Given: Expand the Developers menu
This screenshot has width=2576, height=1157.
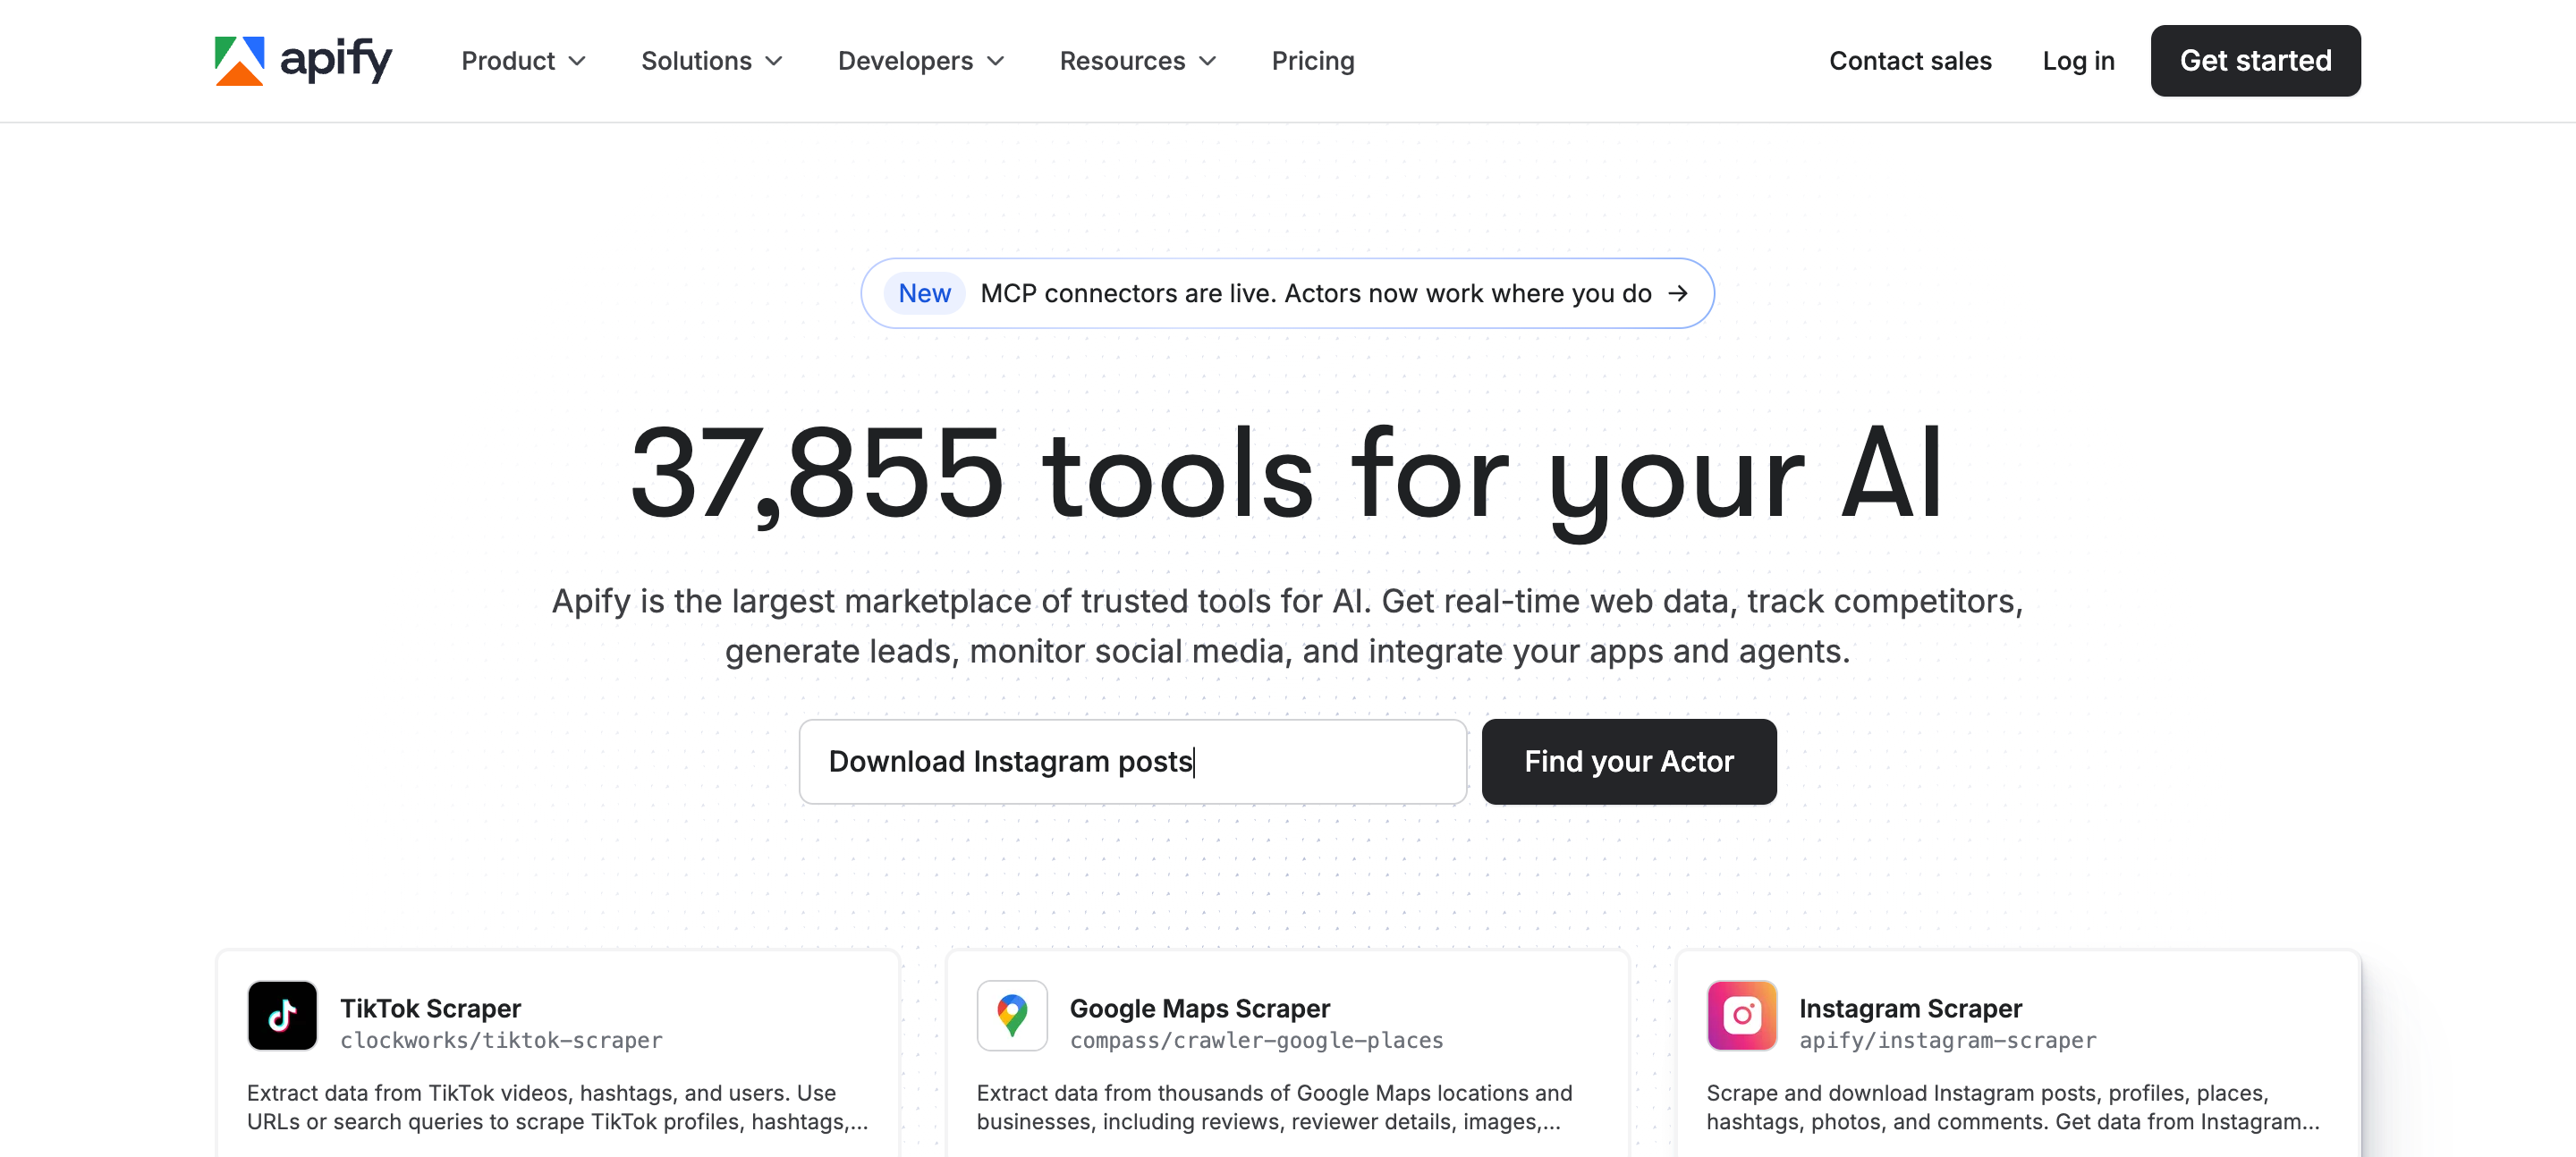Looking at the screenshot, I should point(920,61).
